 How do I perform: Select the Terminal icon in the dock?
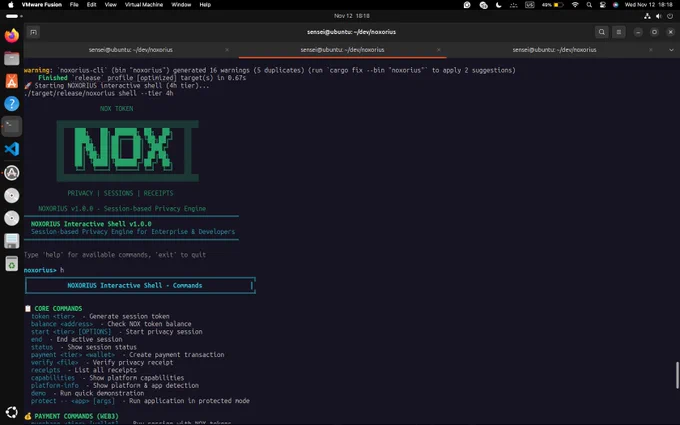12,126
